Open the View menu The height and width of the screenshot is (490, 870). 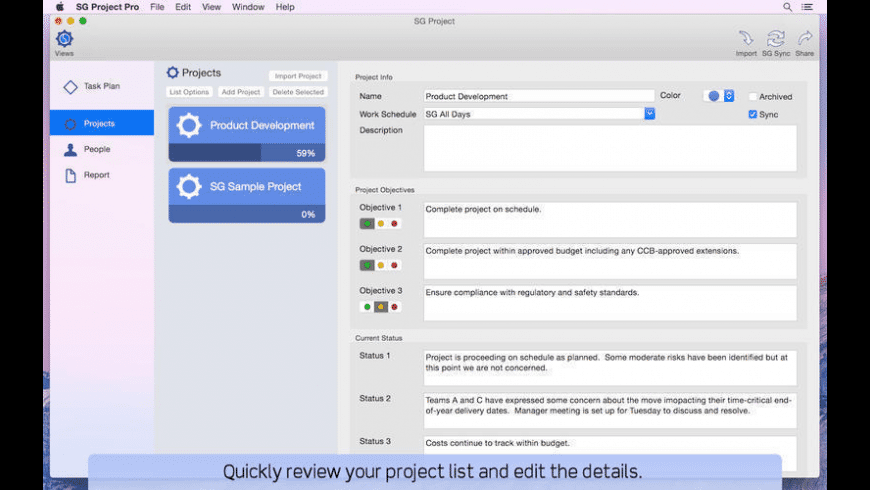point(211,7)
